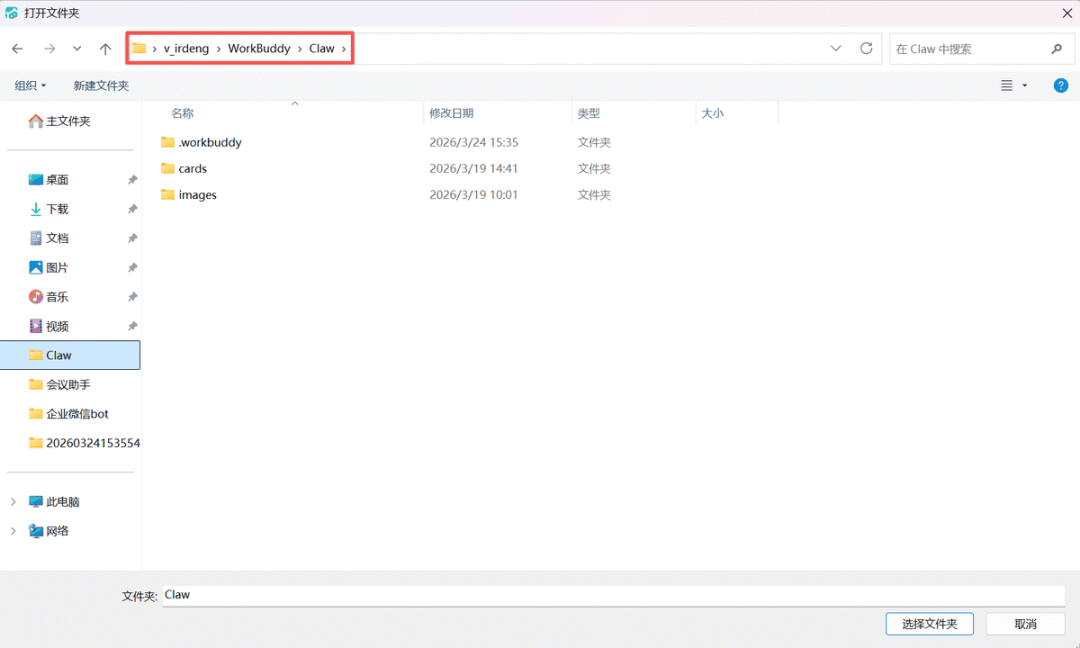Expand chevron between v_irdeng and WorkBuddy

coord(218,49)
